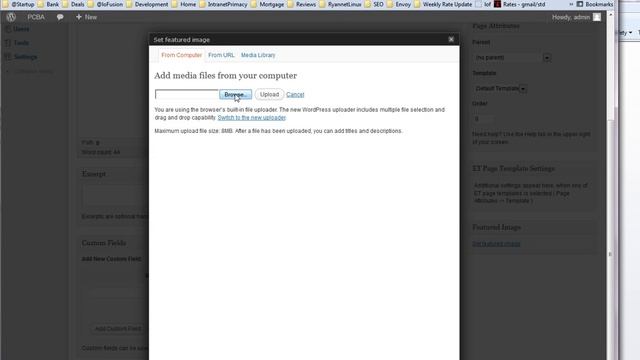
Task: Switch to the Media Library tab
Action: (258, 55)
